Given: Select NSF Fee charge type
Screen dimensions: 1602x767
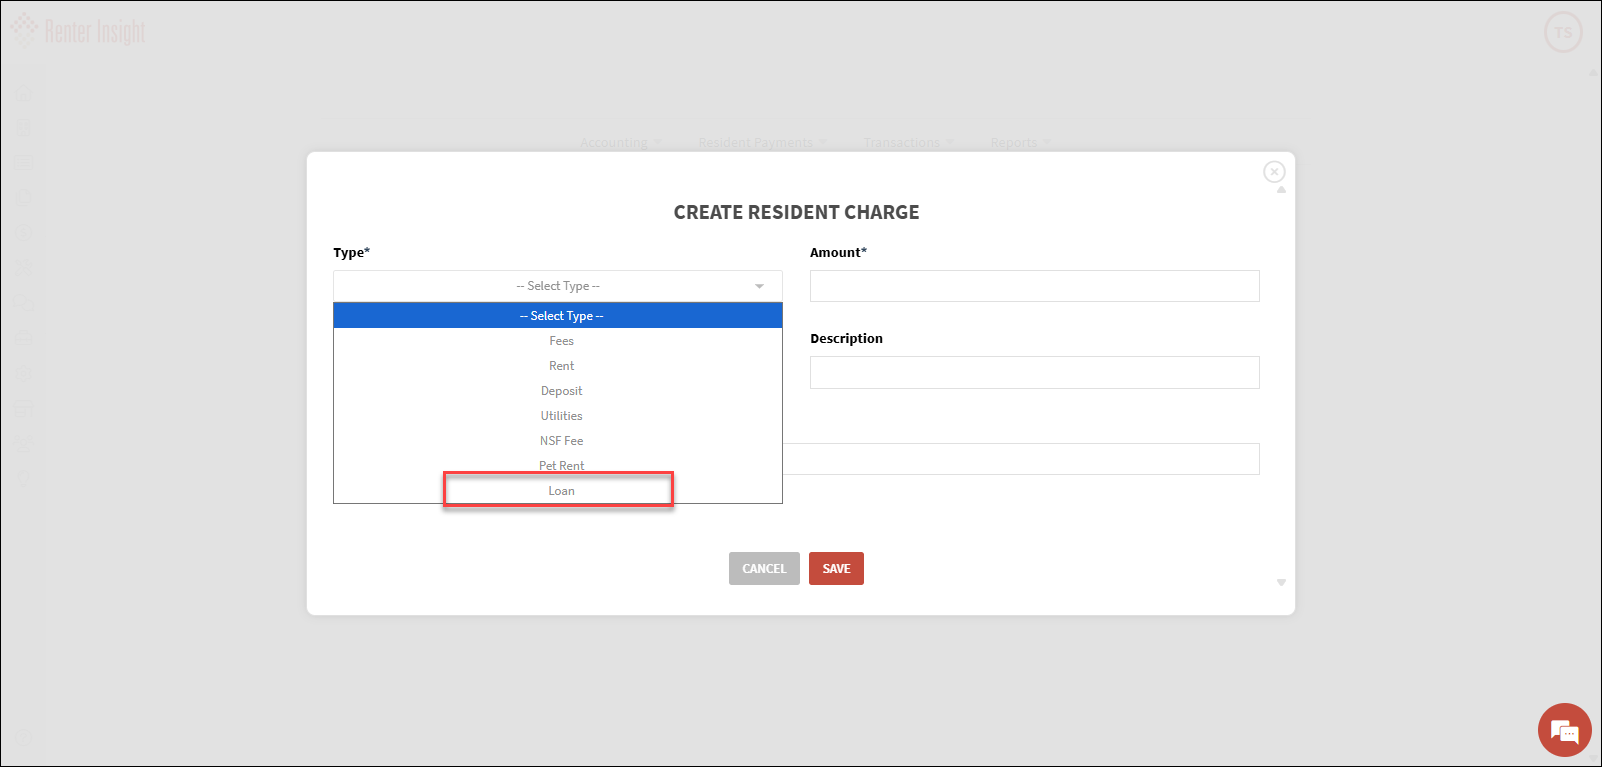Looking at the screenshot, I should (560, 441).
